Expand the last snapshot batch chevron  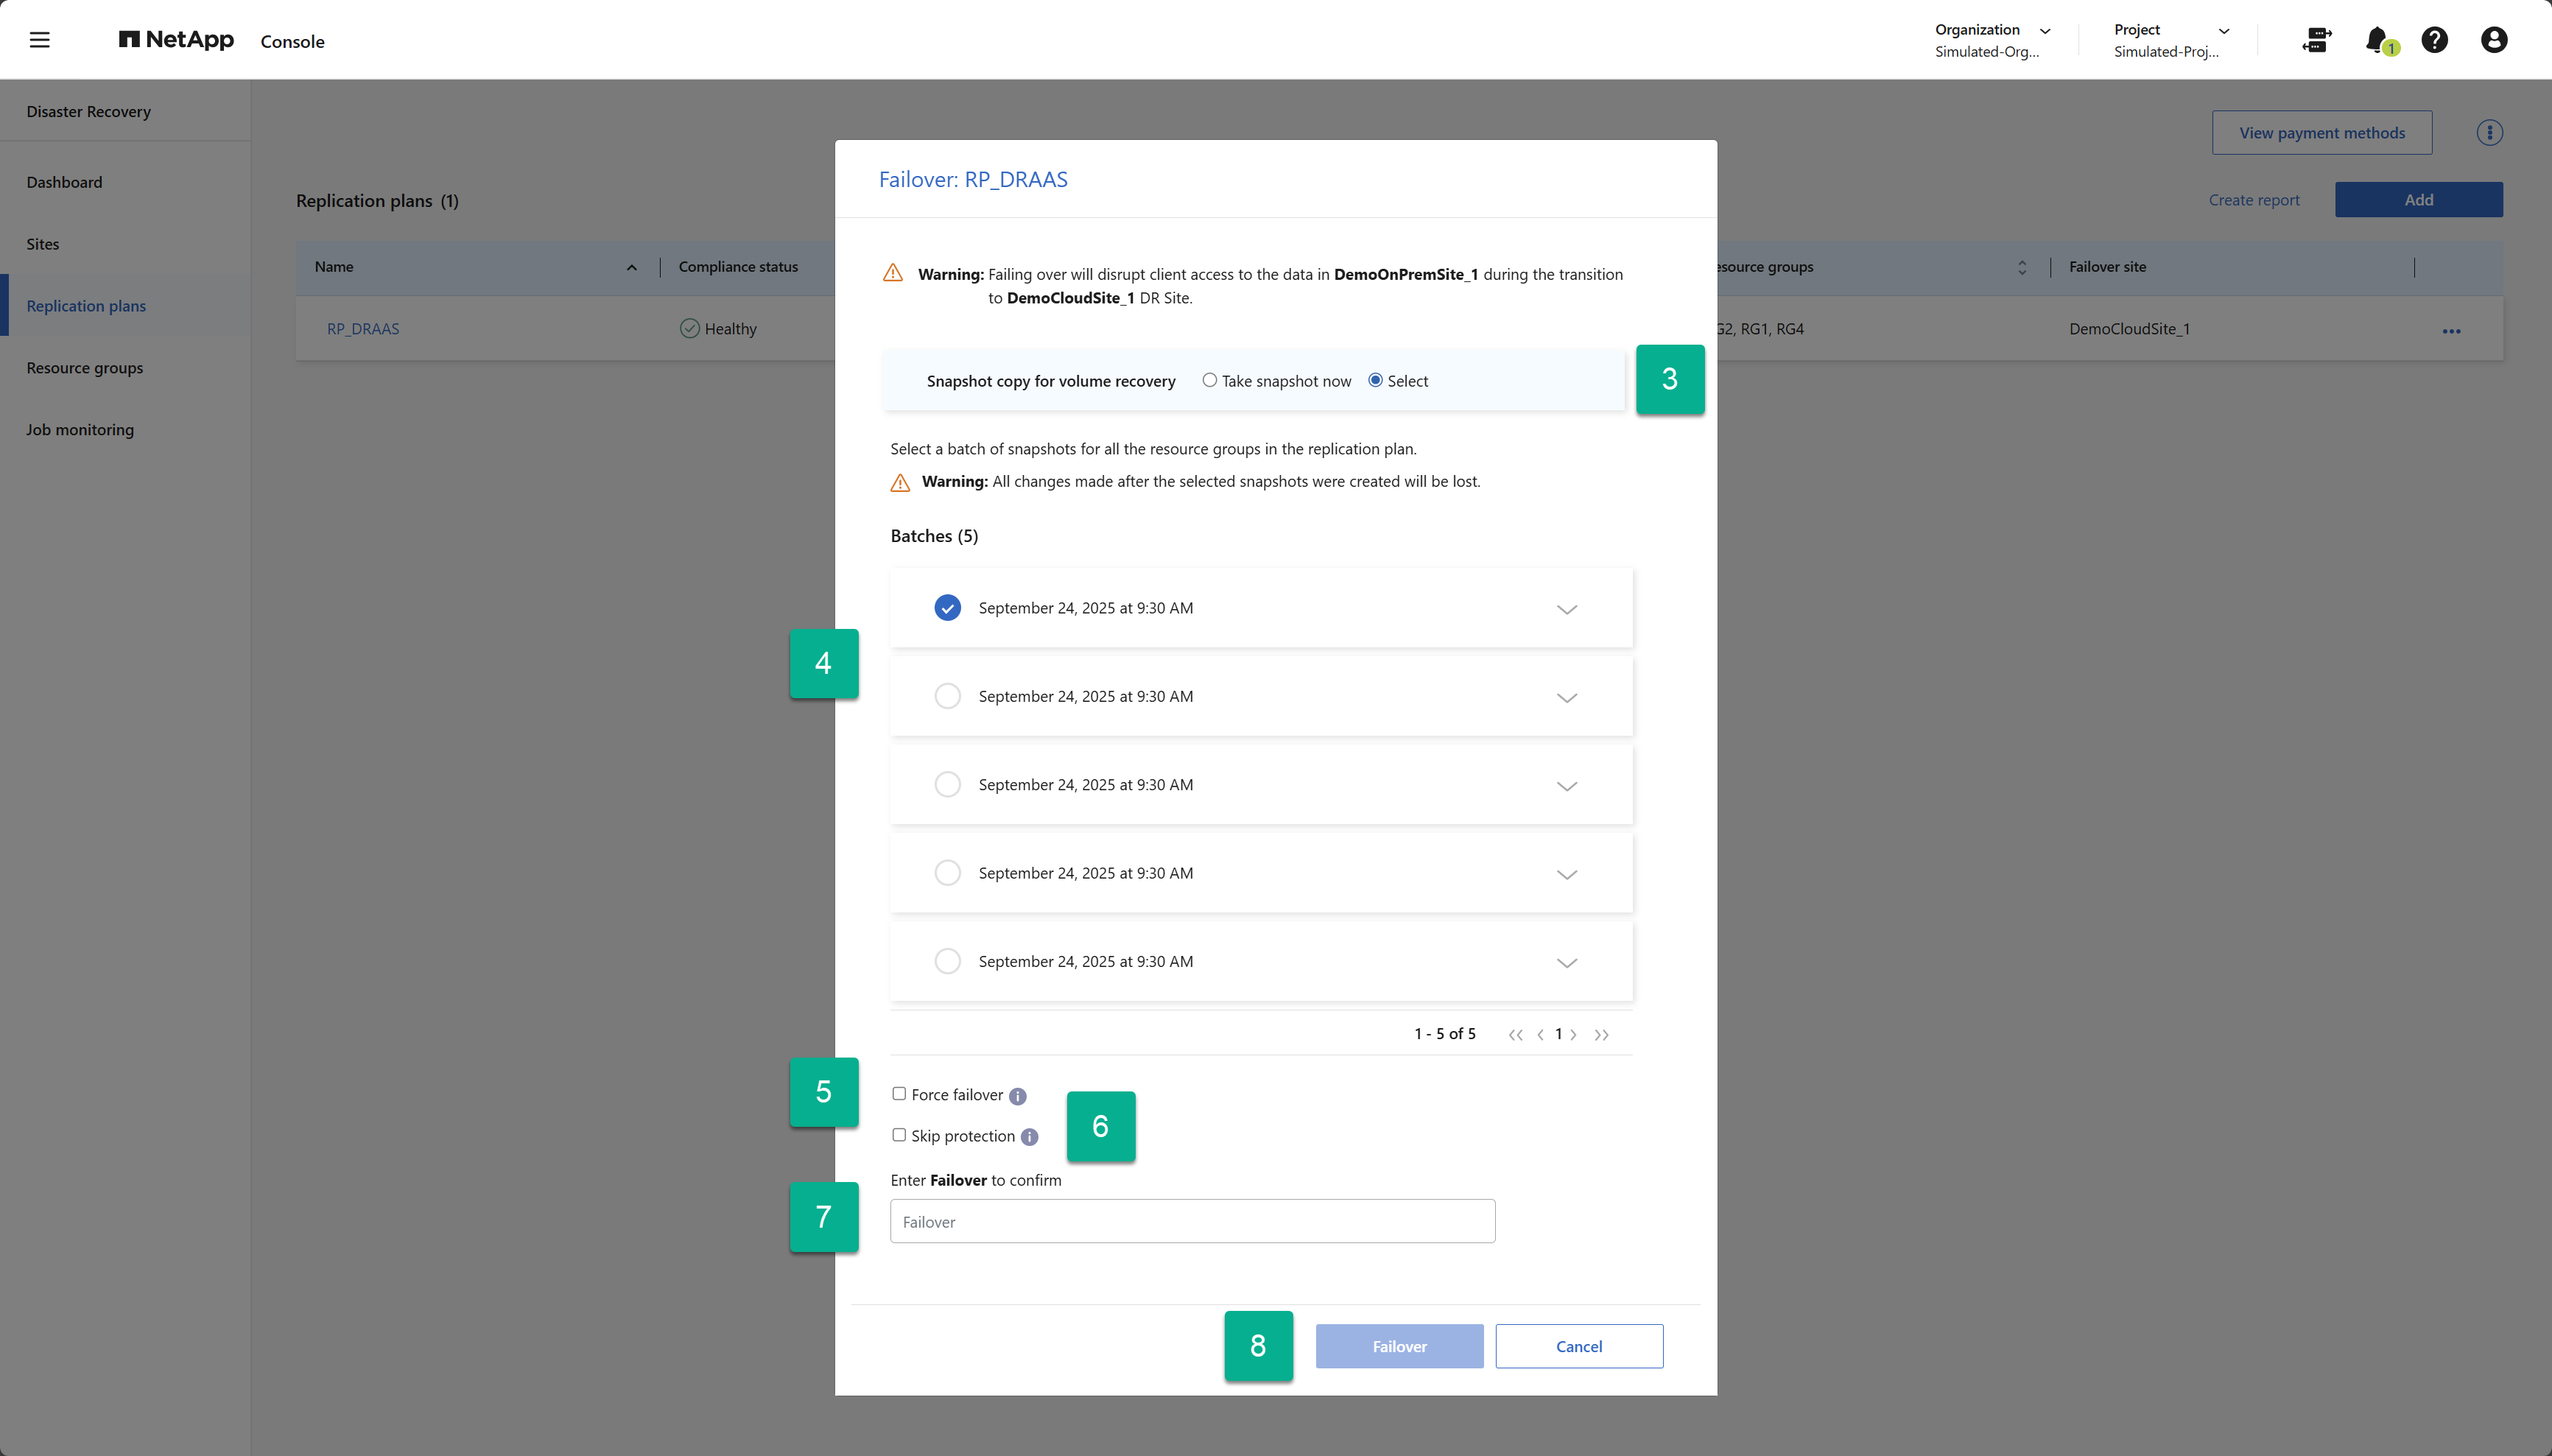[1566, 962]
